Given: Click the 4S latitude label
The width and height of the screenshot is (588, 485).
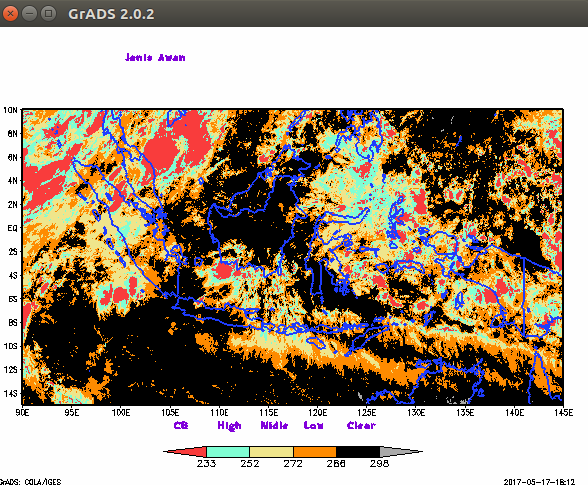Looking at the screenshot, I should click(12, 275).
